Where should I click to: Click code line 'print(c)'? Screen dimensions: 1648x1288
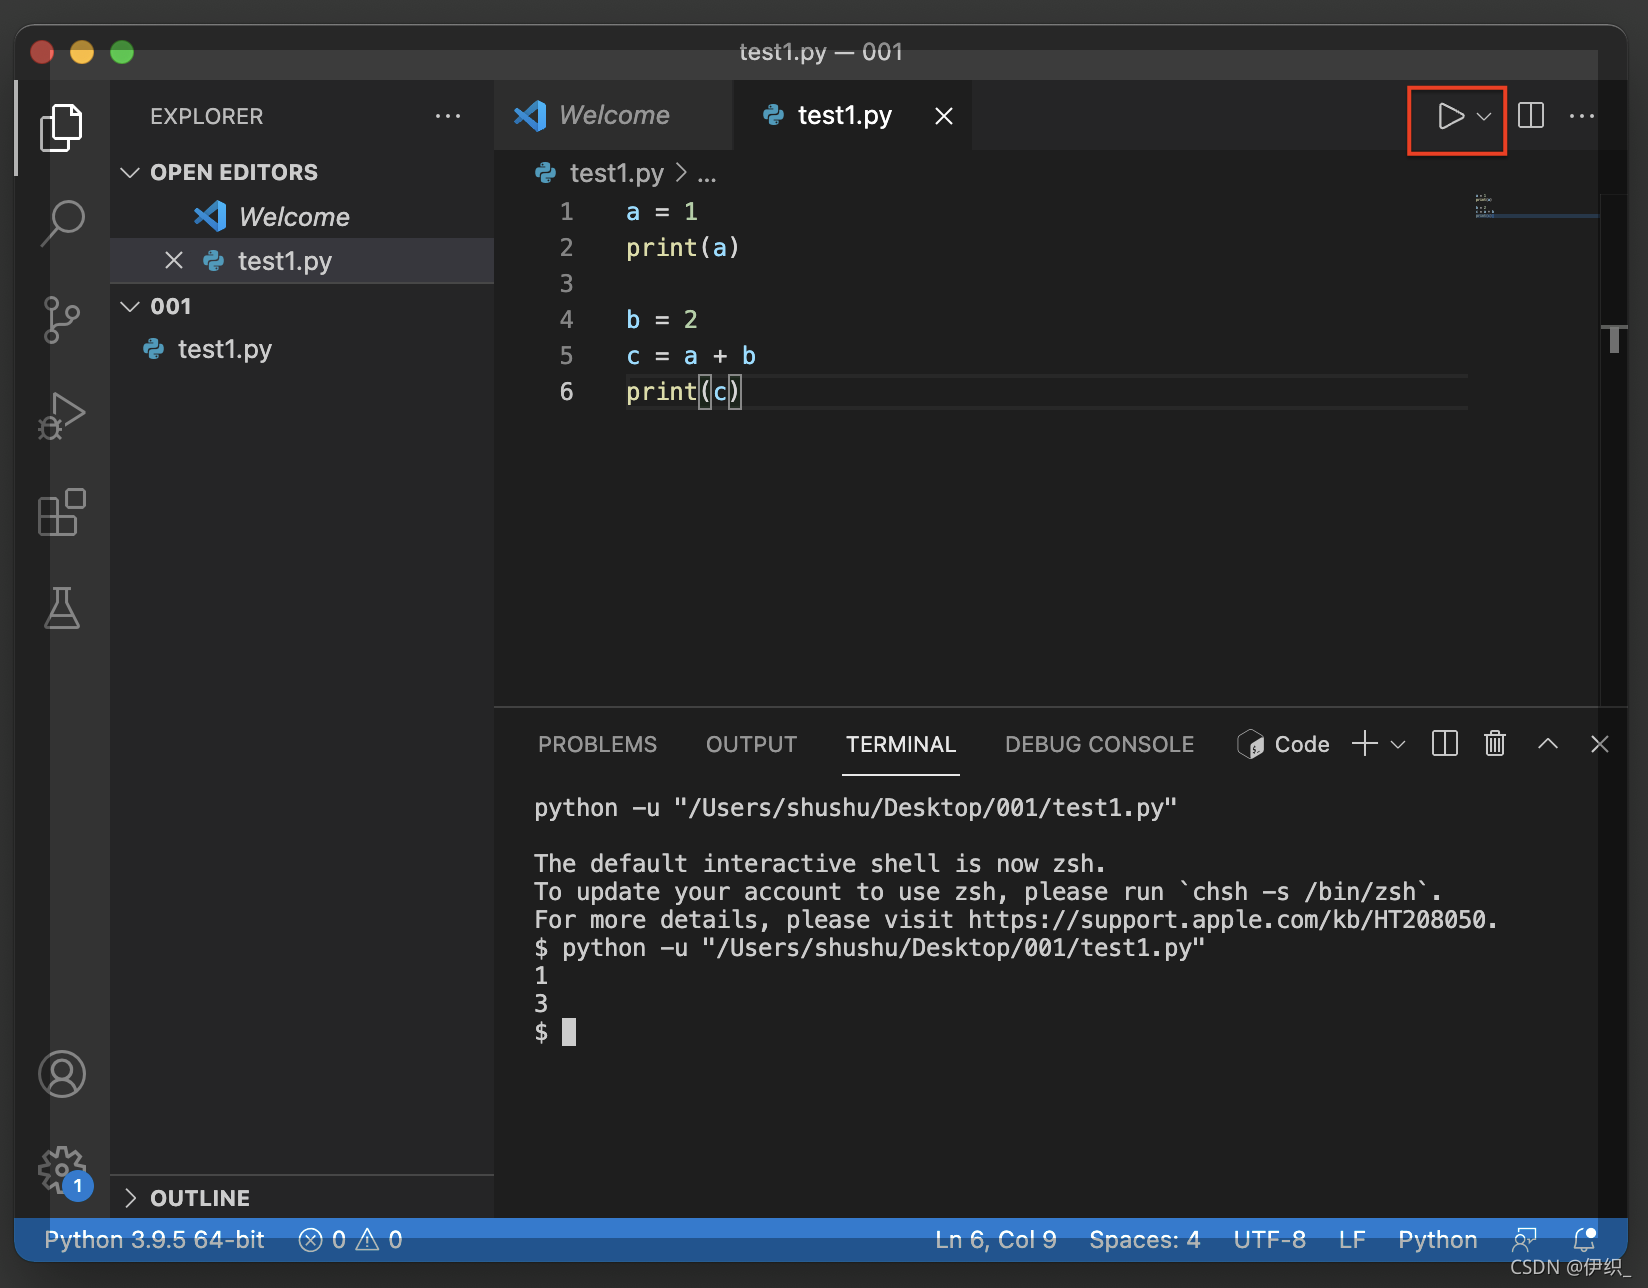pyautogui.click(x=683, y=392)
